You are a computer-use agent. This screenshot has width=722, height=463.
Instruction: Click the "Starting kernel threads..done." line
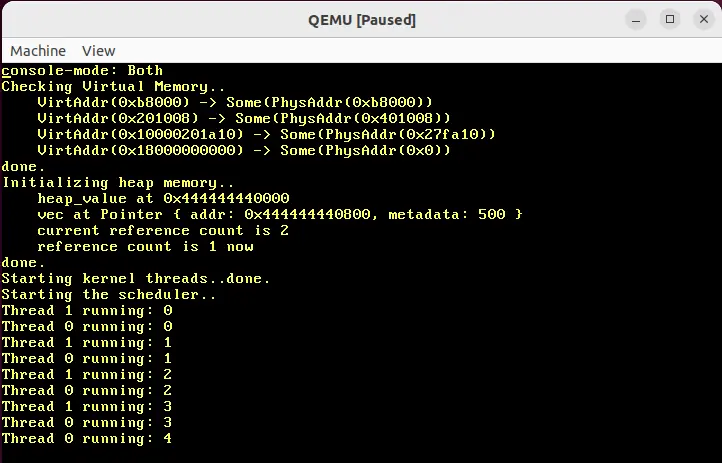click(x=135, y=279)
